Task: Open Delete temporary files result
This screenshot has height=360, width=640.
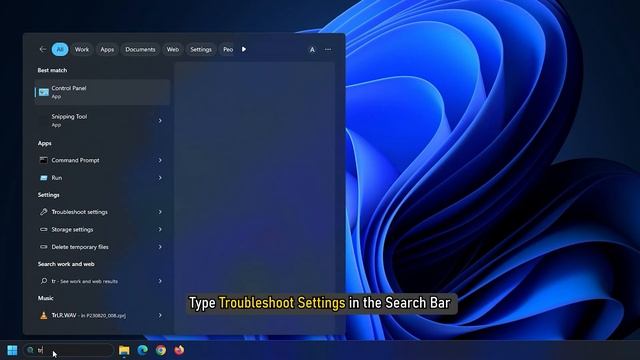Action: (x=102, y=247)
